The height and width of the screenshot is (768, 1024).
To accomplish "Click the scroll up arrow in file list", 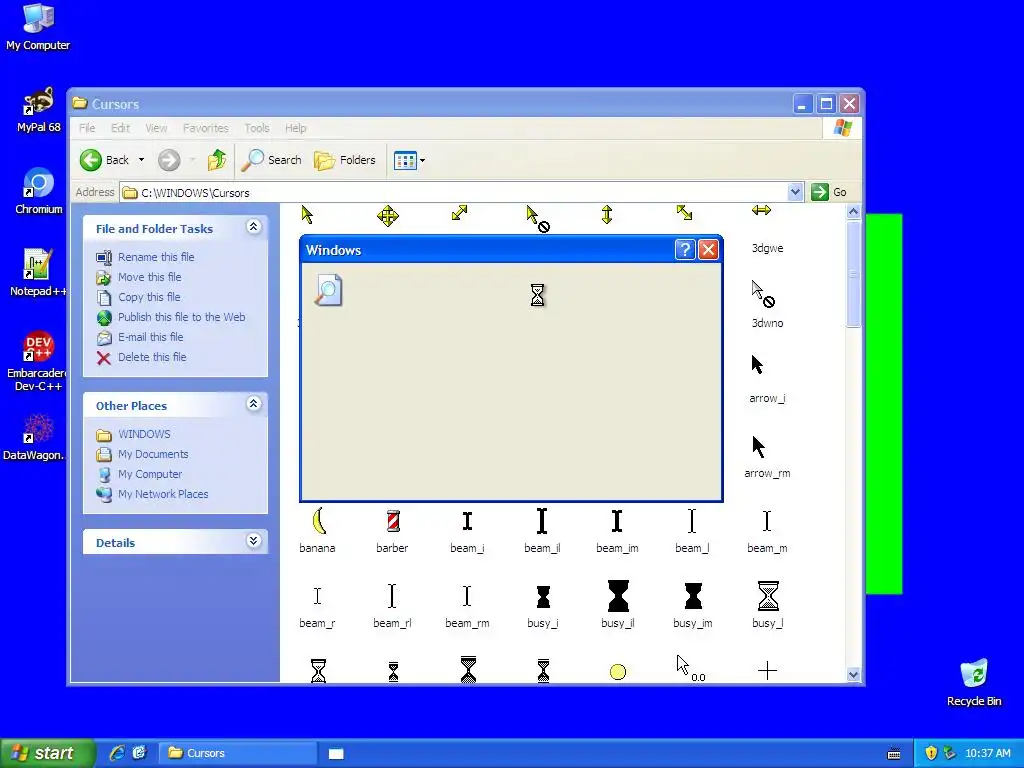I will click(x=854, y=212).
